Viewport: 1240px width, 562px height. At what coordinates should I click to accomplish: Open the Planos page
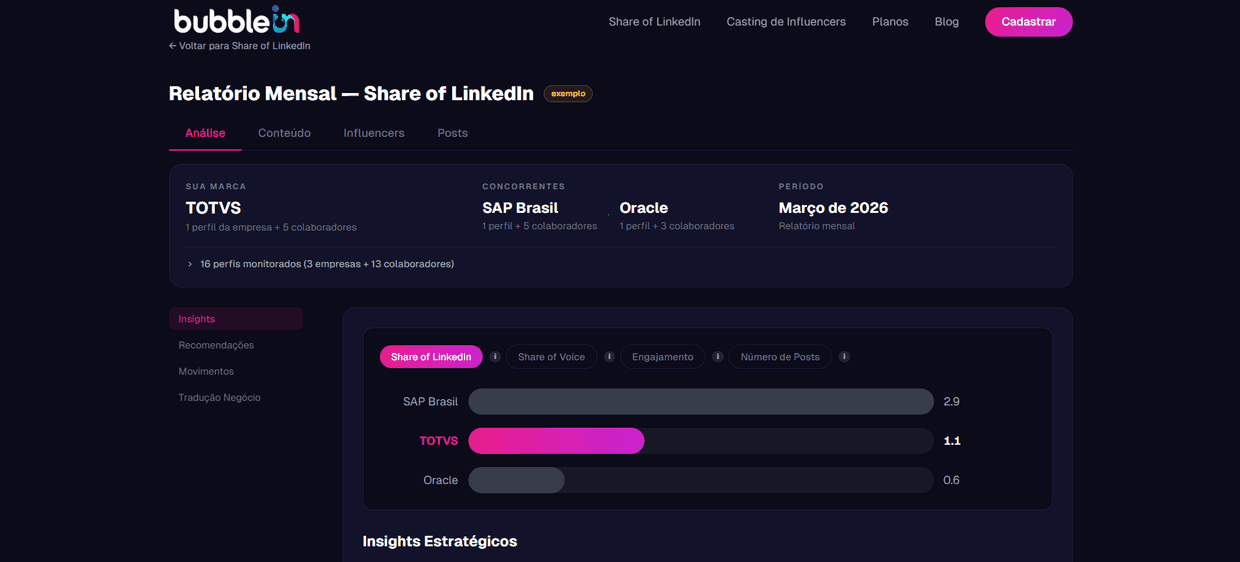[890, 22]
